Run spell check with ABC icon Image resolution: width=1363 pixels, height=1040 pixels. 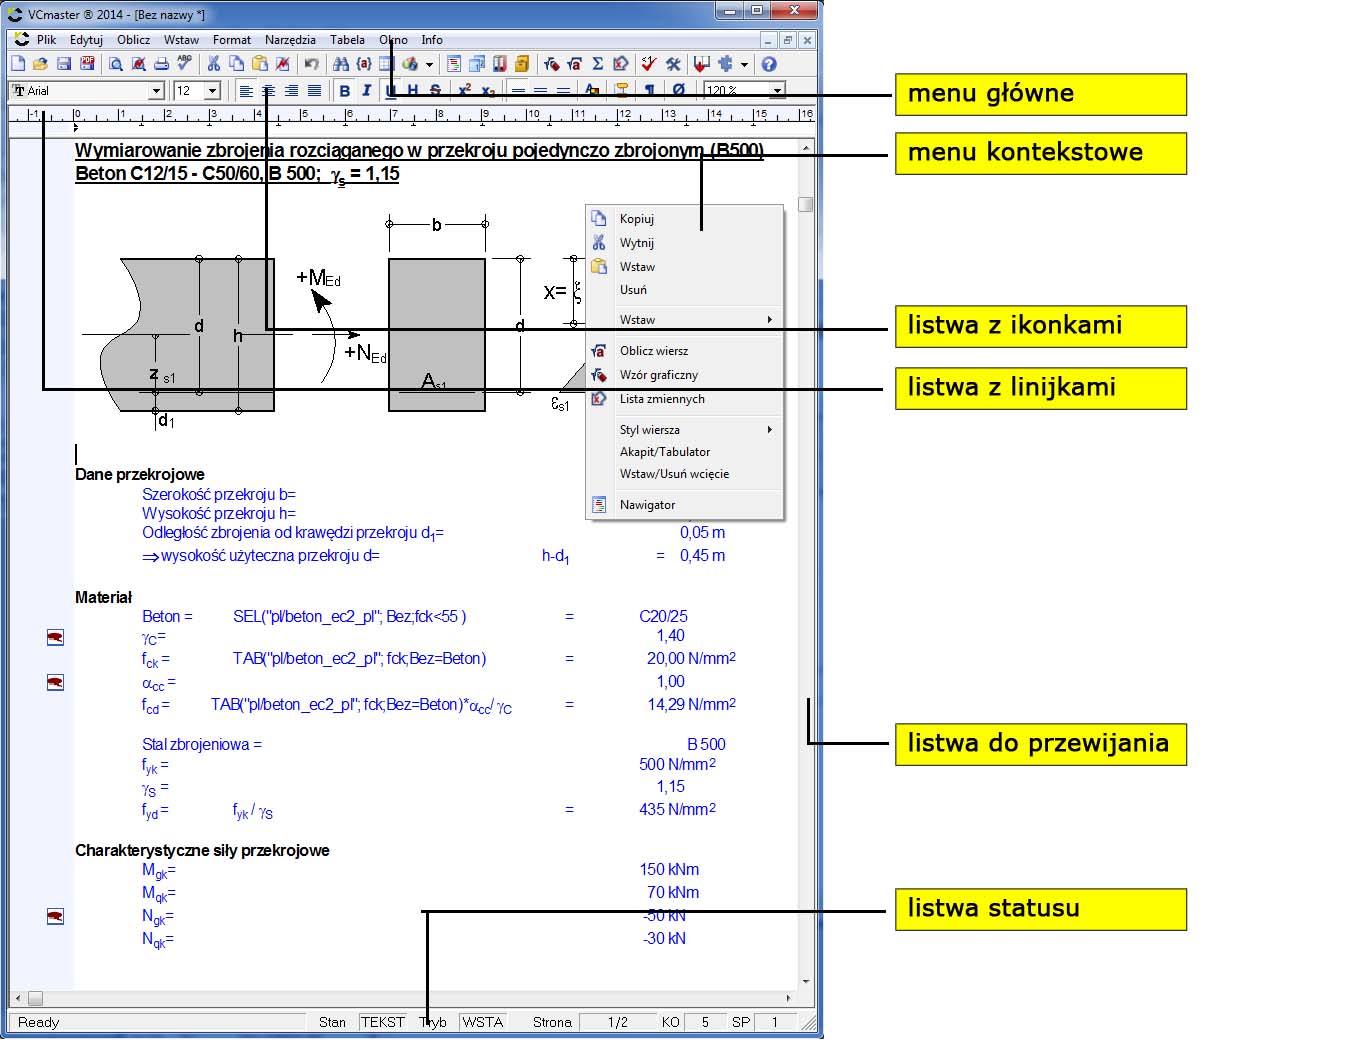coord(184,63)
